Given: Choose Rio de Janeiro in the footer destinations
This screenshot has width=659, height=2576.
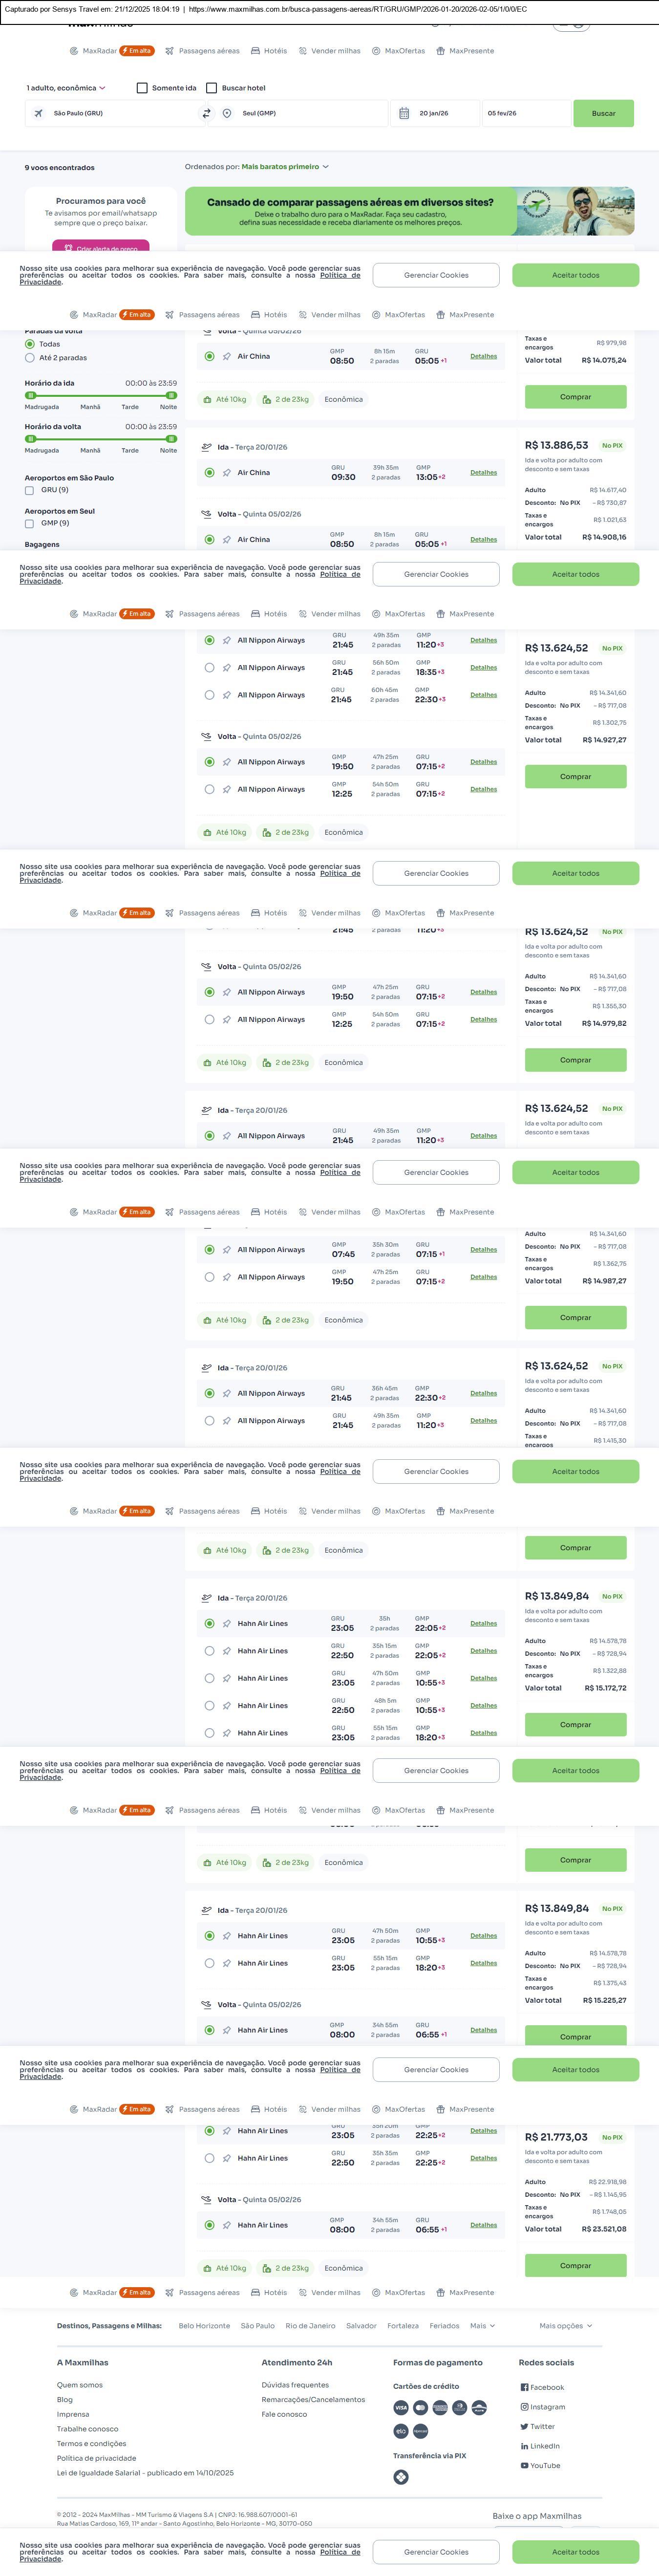Looking at the screenshot, I should (x=310, y=2326).
